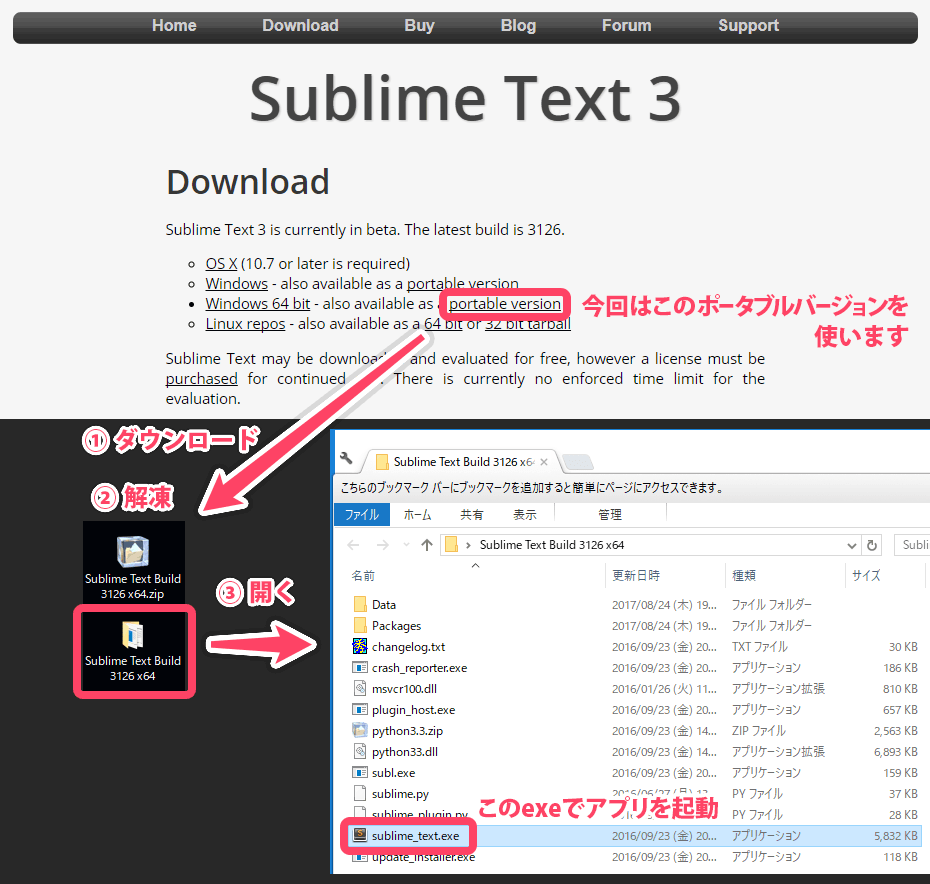Viewport: 930px width, 884px height.
Task: Select the msvcr100.dll file icon
Action: (x=360, y=688)
